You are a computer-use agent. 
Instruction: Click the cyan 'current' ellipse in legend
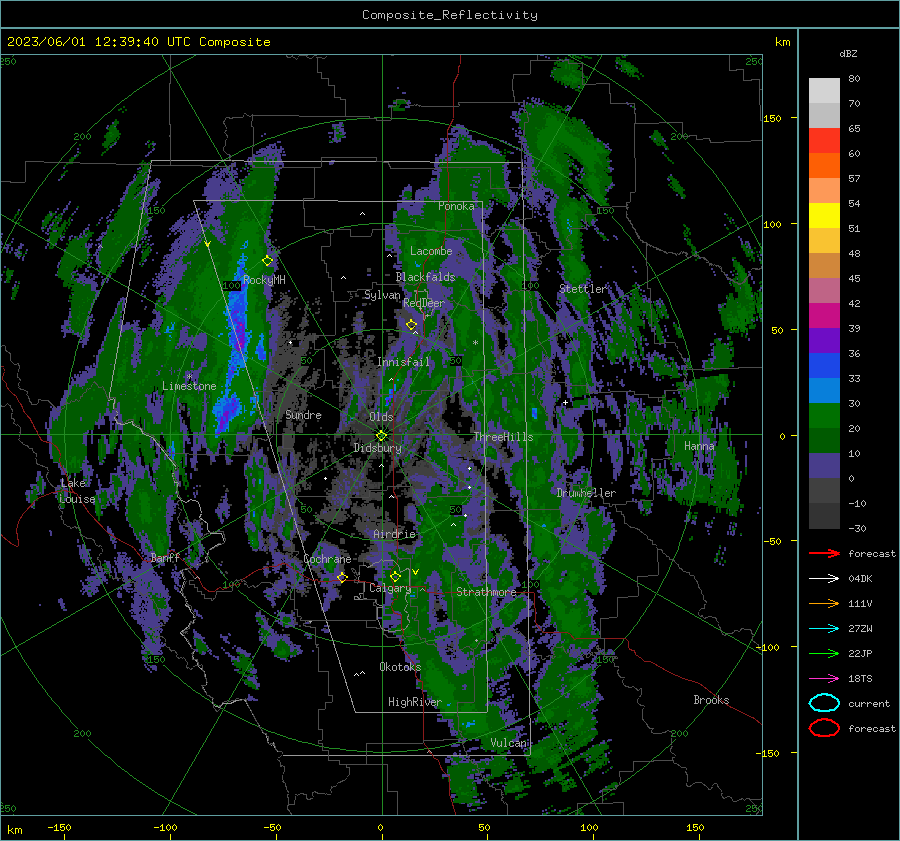(824, 703)
